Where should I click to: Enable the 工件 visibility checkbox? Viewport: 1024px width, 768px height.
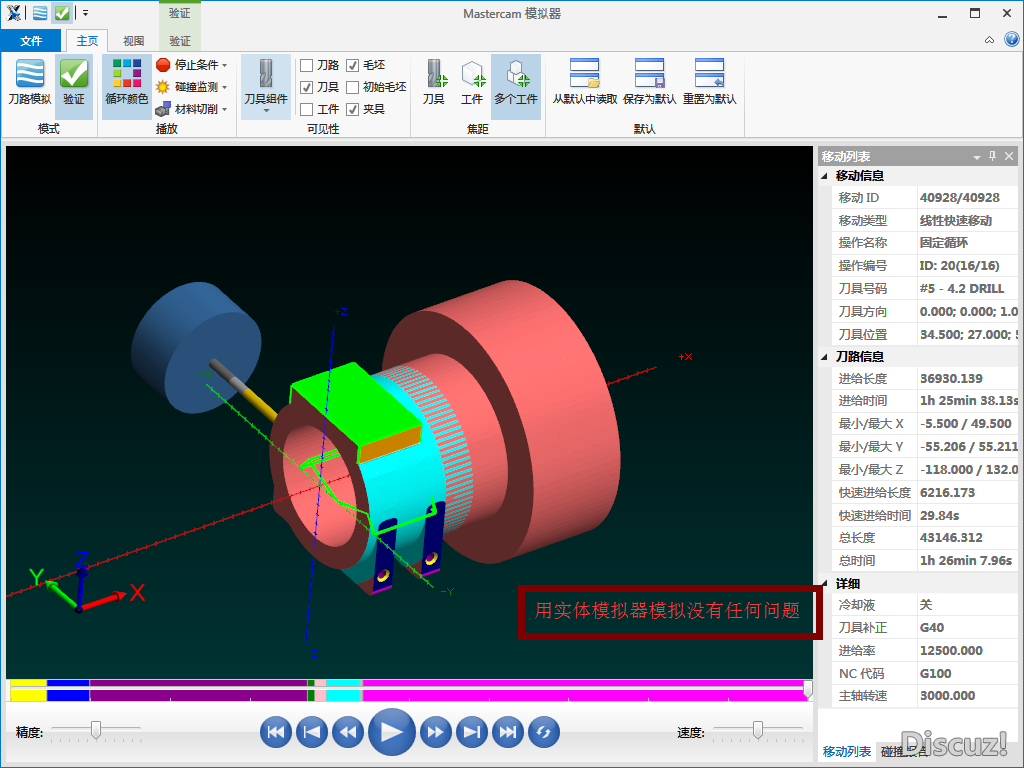(306, 109)
